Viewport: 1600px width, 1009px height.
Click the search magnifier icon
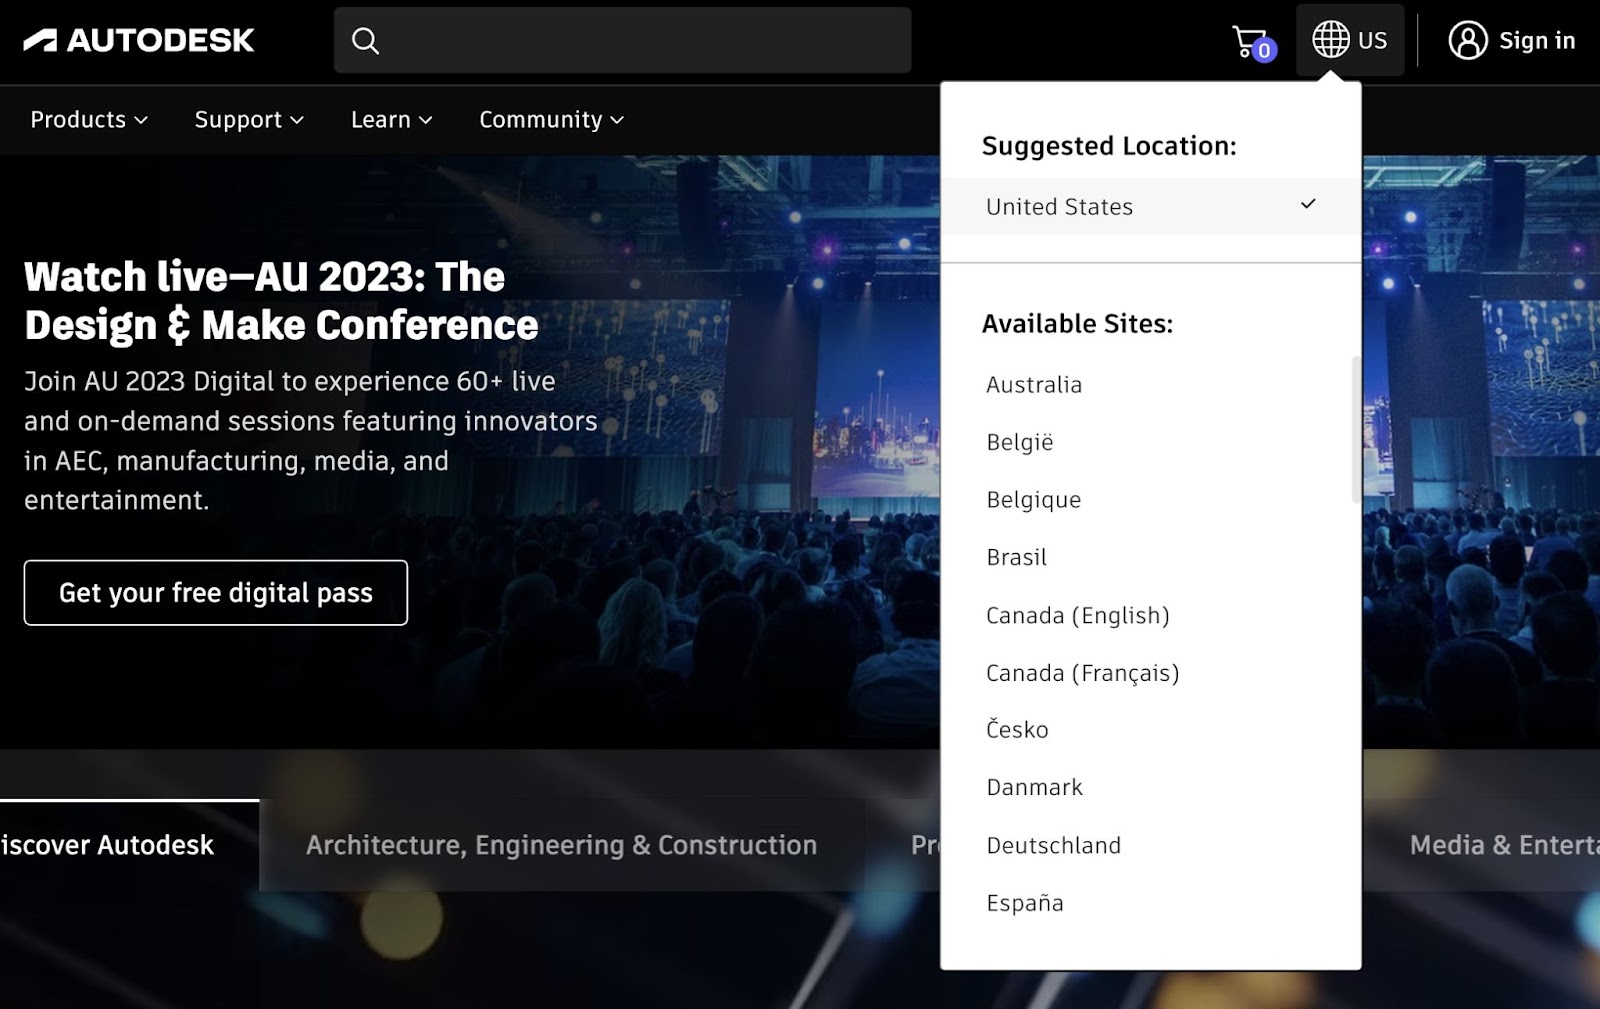click(365, 41)
